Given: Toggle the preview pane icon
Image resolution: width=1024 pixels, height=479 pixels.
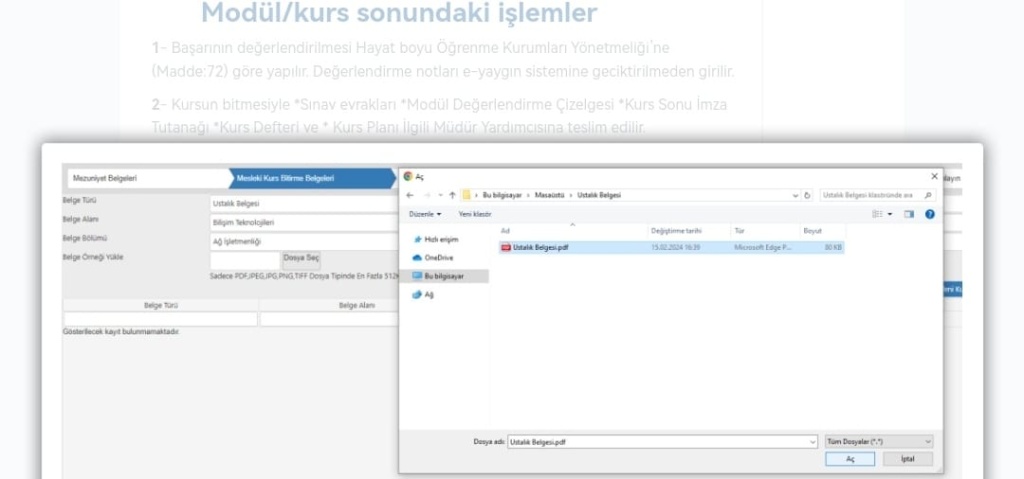Looking at the screenshot, I should pyautogui.click(x=909, y=214).
